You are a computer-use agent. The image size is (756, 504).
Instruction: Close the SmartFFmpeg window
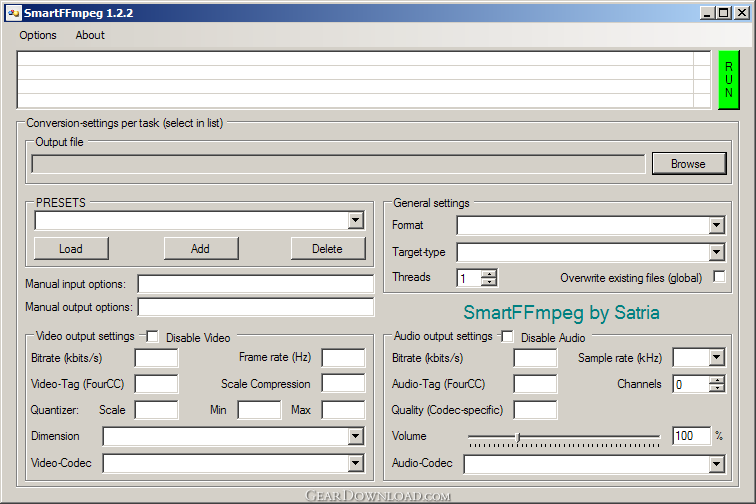742,13
